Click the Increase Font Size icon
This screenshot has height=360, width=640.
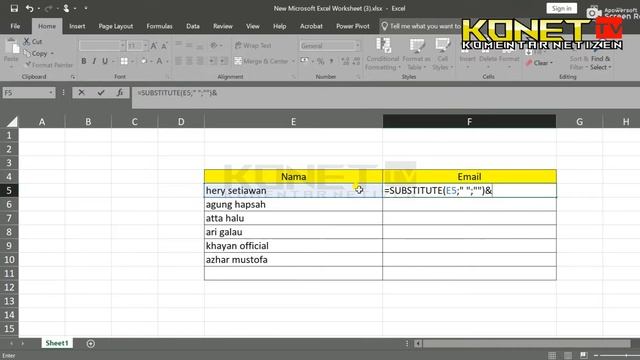tap(154, 46)
